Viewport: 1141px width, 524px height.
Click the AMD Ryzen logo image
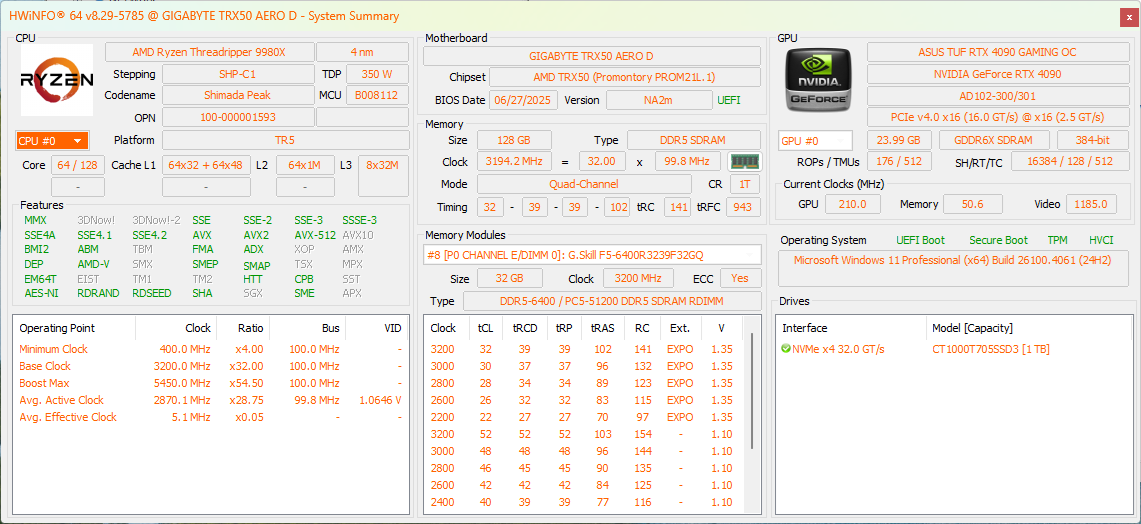(x=57, y=80)
